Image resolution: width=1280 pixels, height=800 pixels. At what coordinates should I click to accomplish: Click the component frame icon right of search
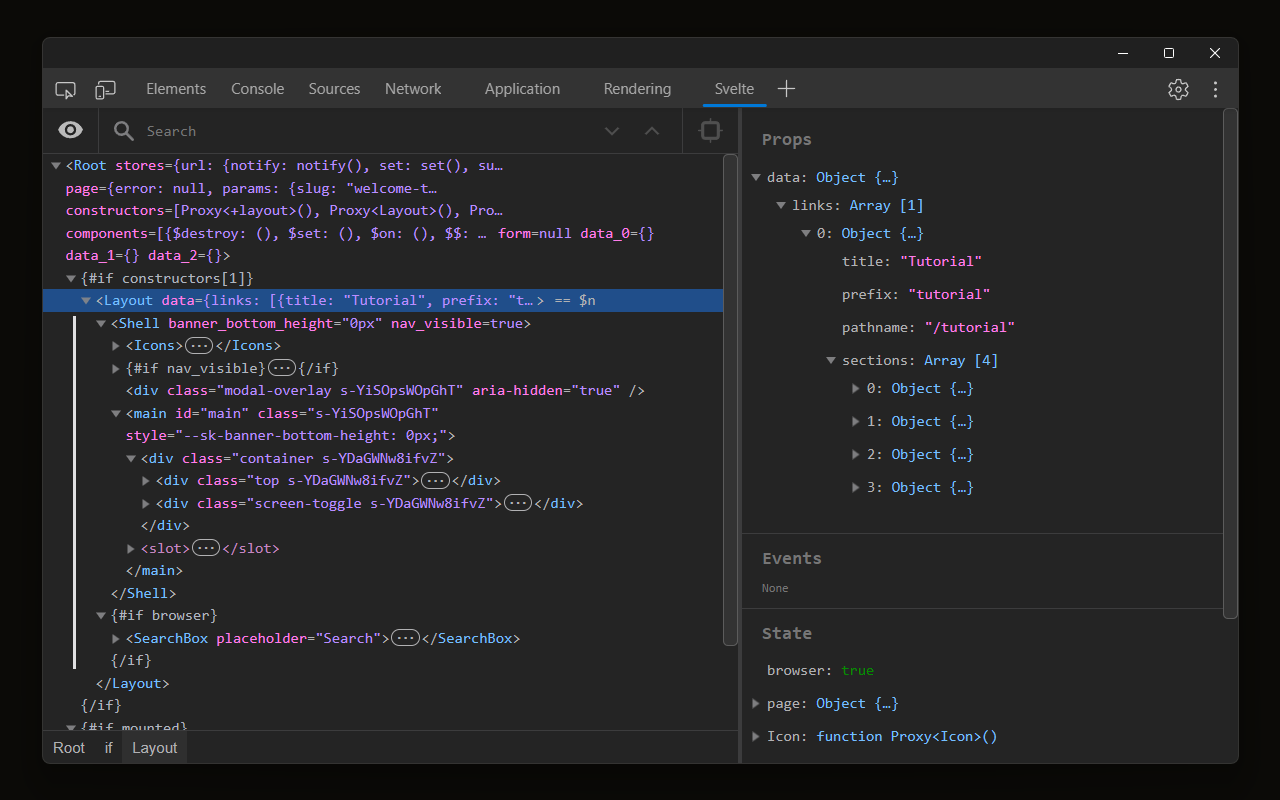[x=710, y=131]
